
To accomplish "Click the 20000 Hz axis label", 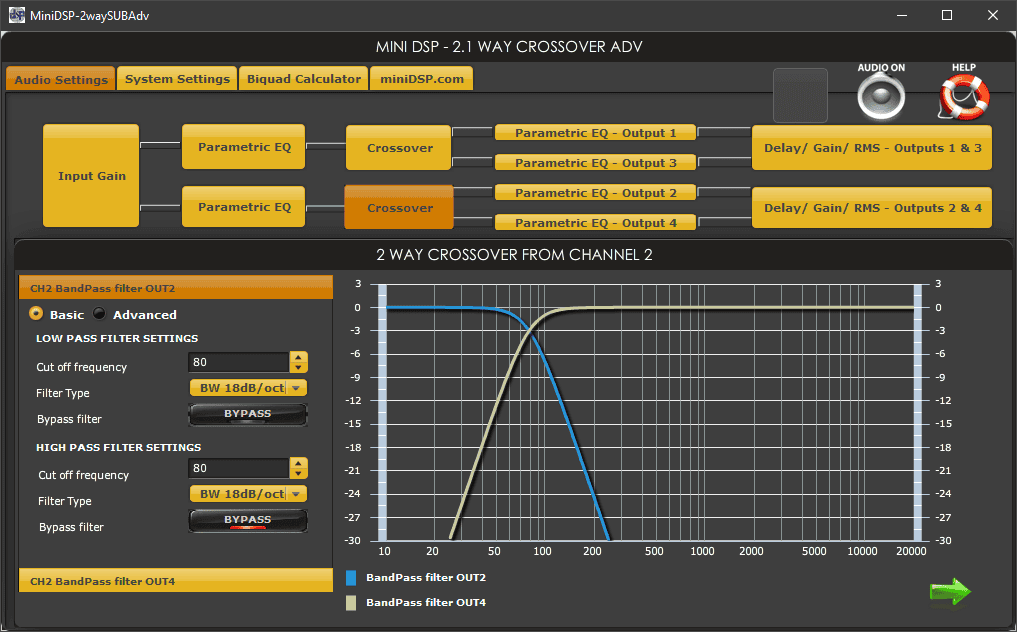I will (x=911, y=552).
